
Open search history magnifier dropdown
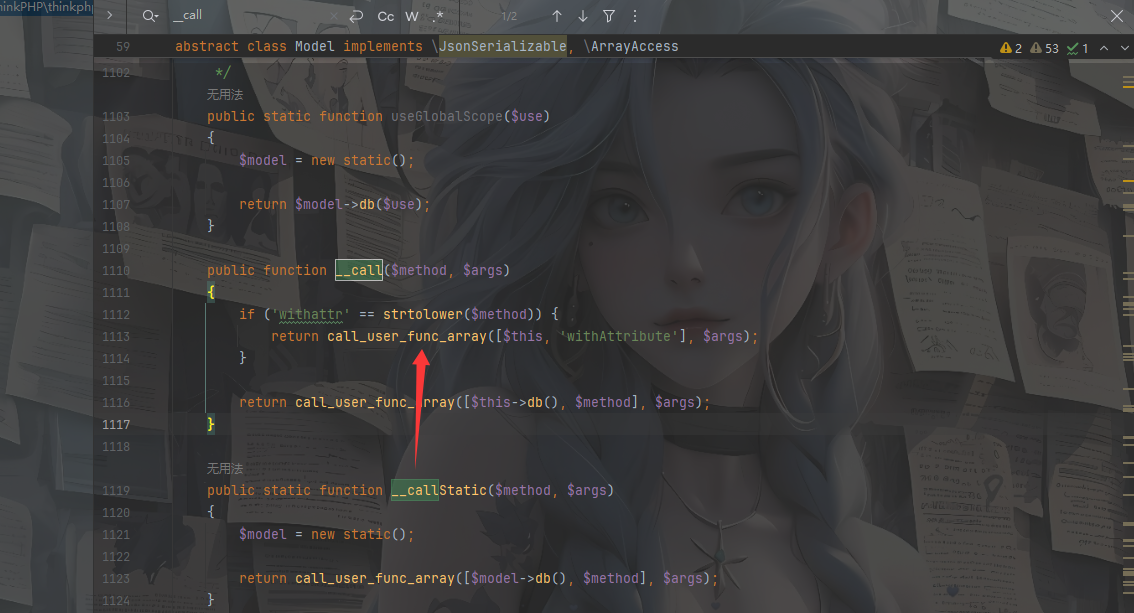pos(150,16)
